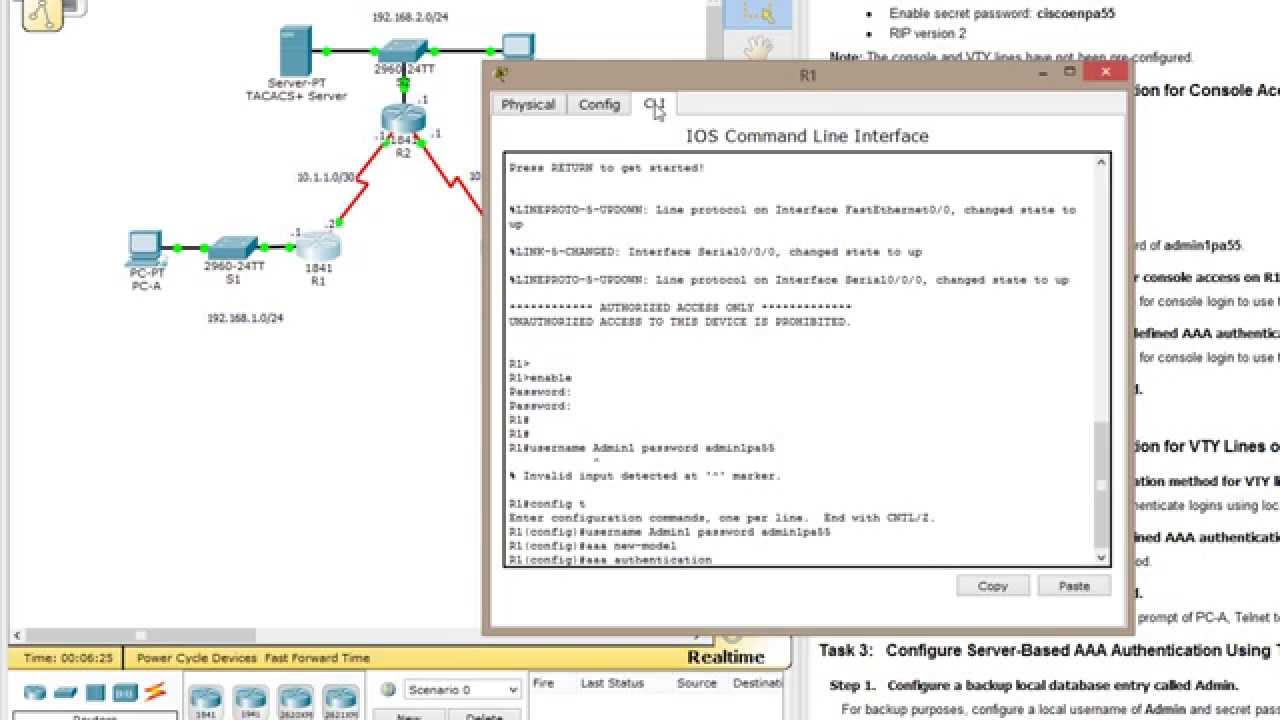Image resolution: width=1280 pixels, height=720 pixels.
Task: Click the S1 2960-24TT switch icon
Action: click(x=234, y=247)
